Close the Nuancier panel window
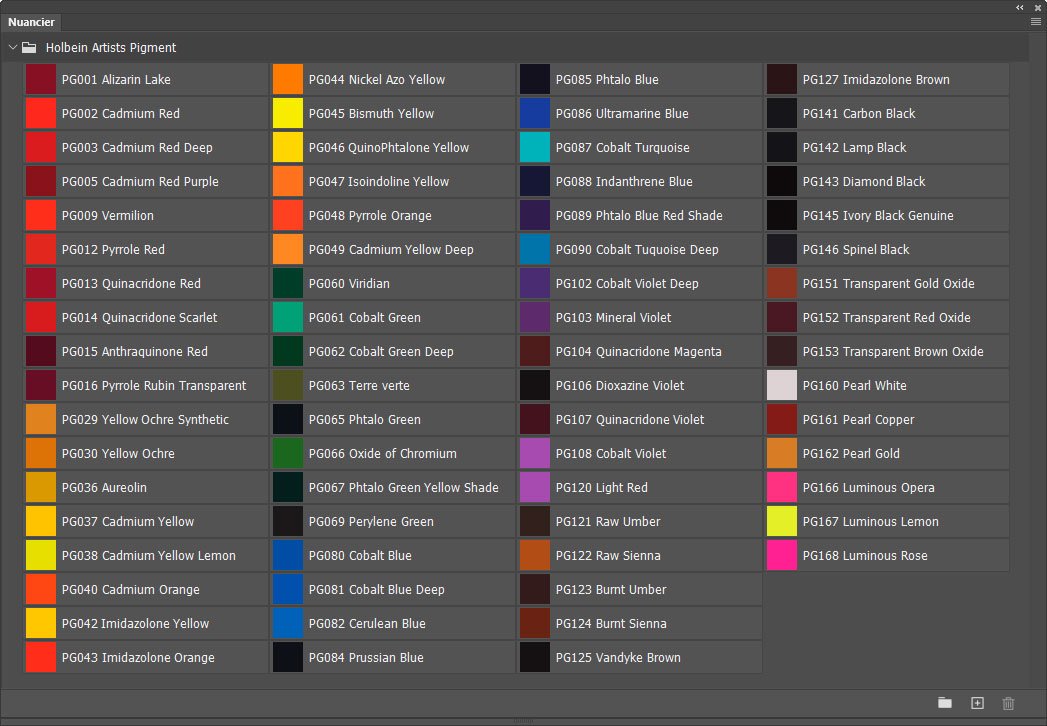 [x=1037, y=7]
